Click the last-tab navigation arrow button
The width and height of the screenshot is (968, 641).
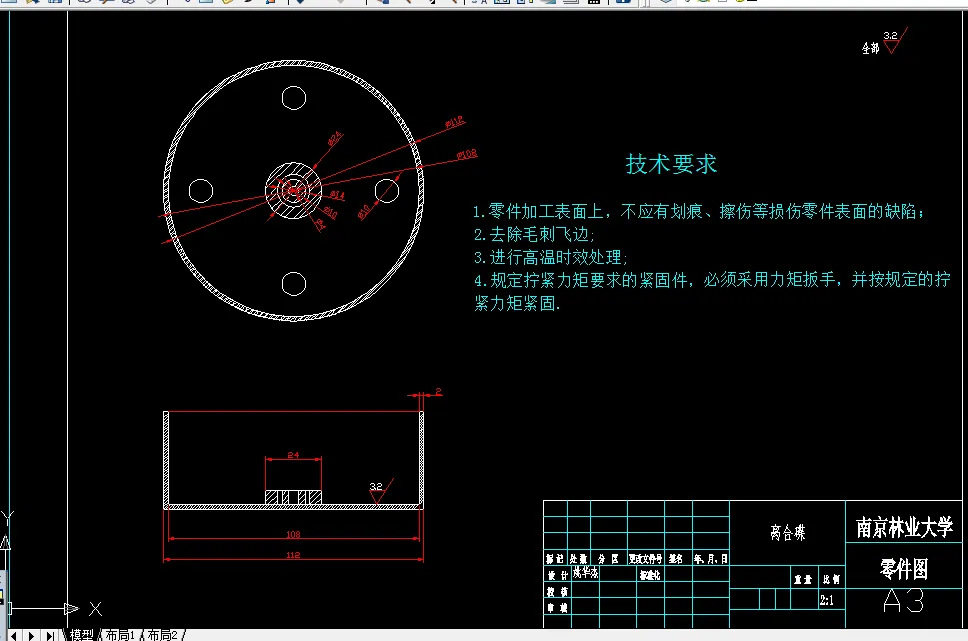[48, 633]
